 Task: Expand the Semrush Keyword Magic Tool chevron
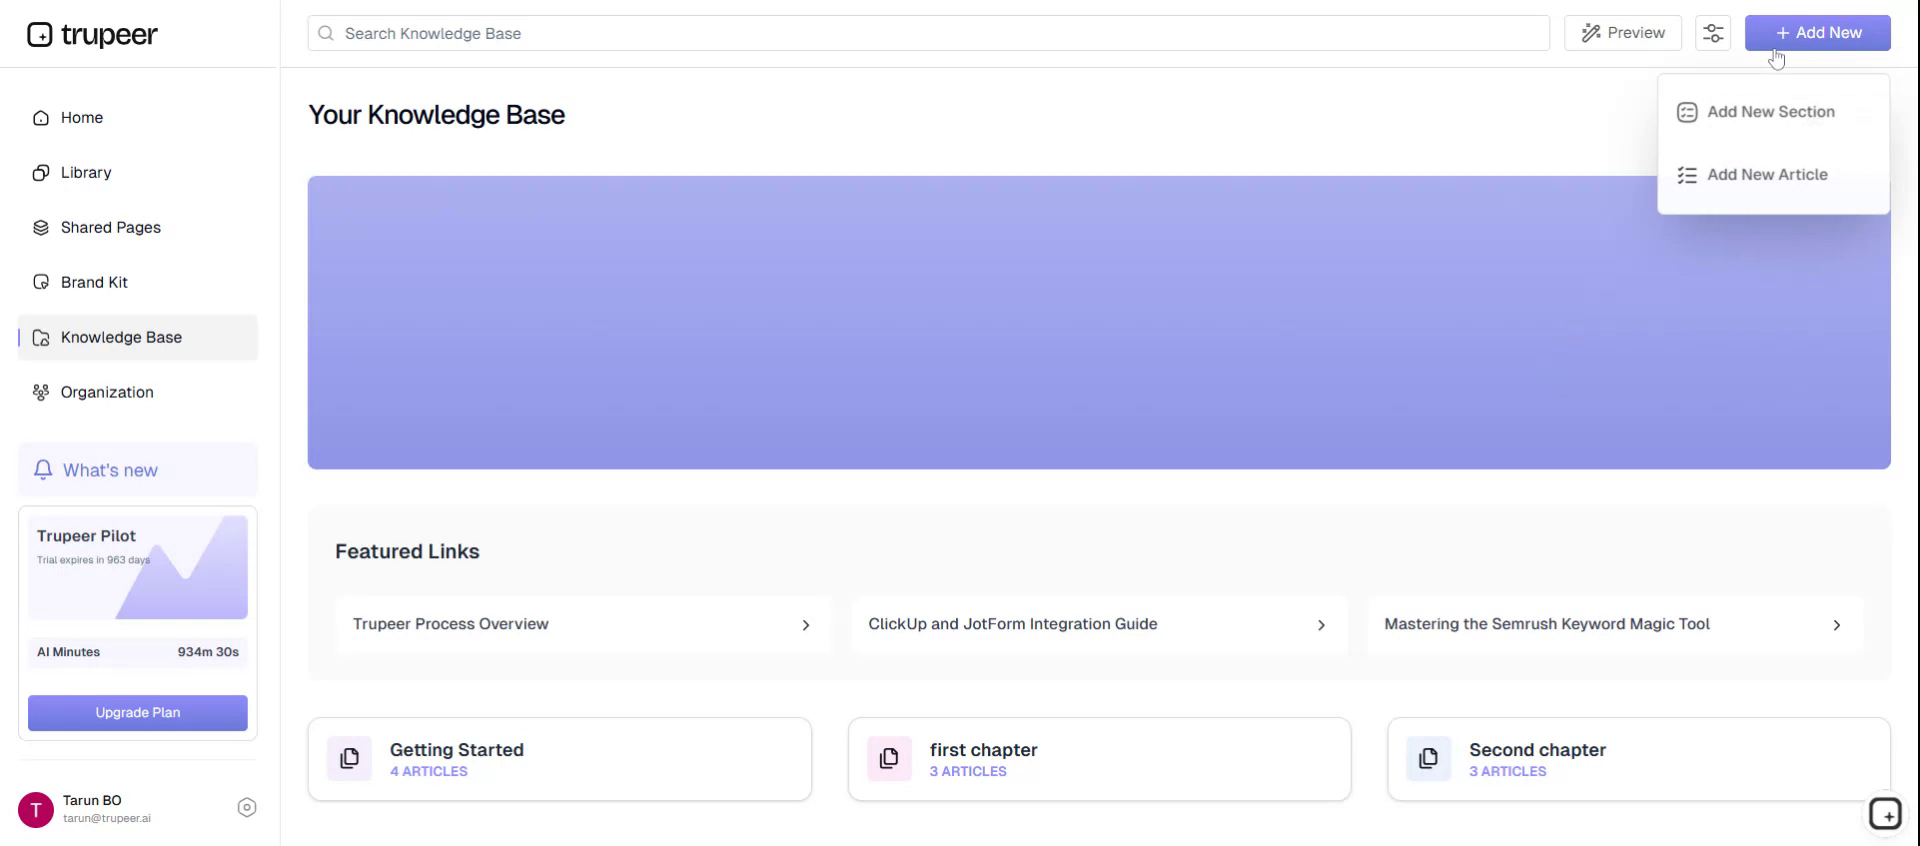tap(1837, 625)
